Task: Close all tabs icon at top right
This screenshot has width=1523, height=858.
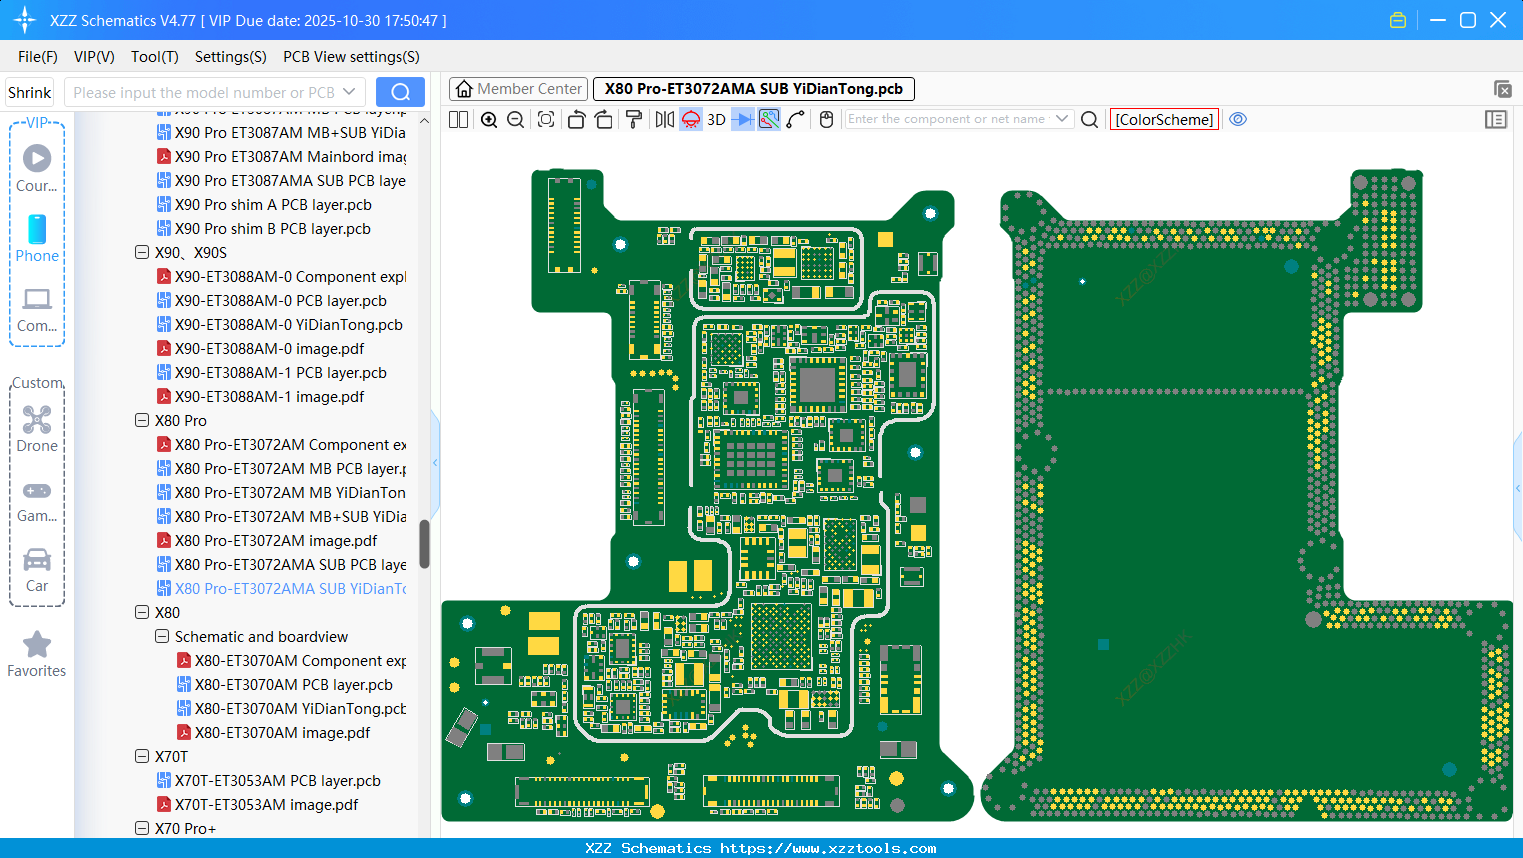Action: click(x=1502, y=89)
